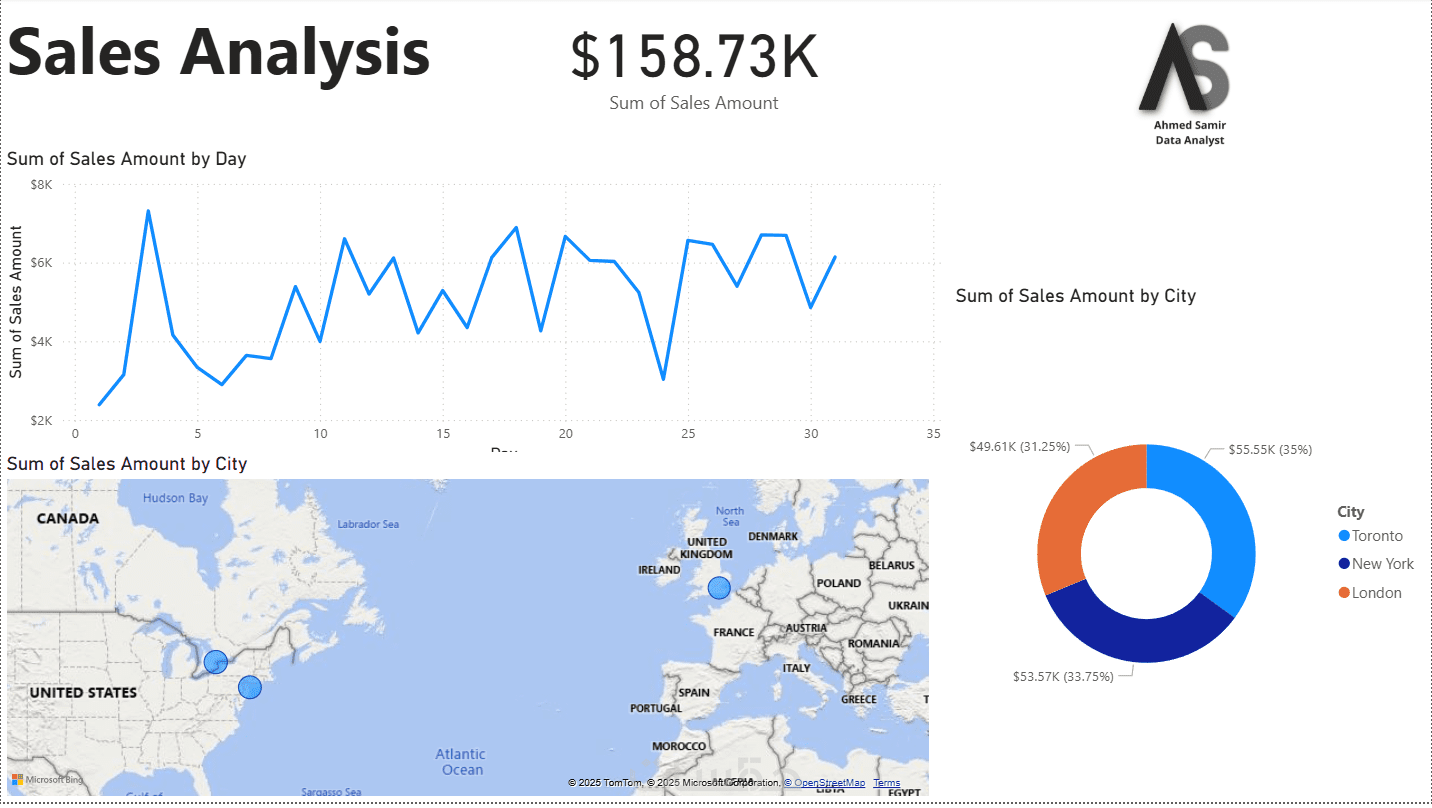Click the vertical 'Sum of Sales Amount' axis title

tap(16, 302)
